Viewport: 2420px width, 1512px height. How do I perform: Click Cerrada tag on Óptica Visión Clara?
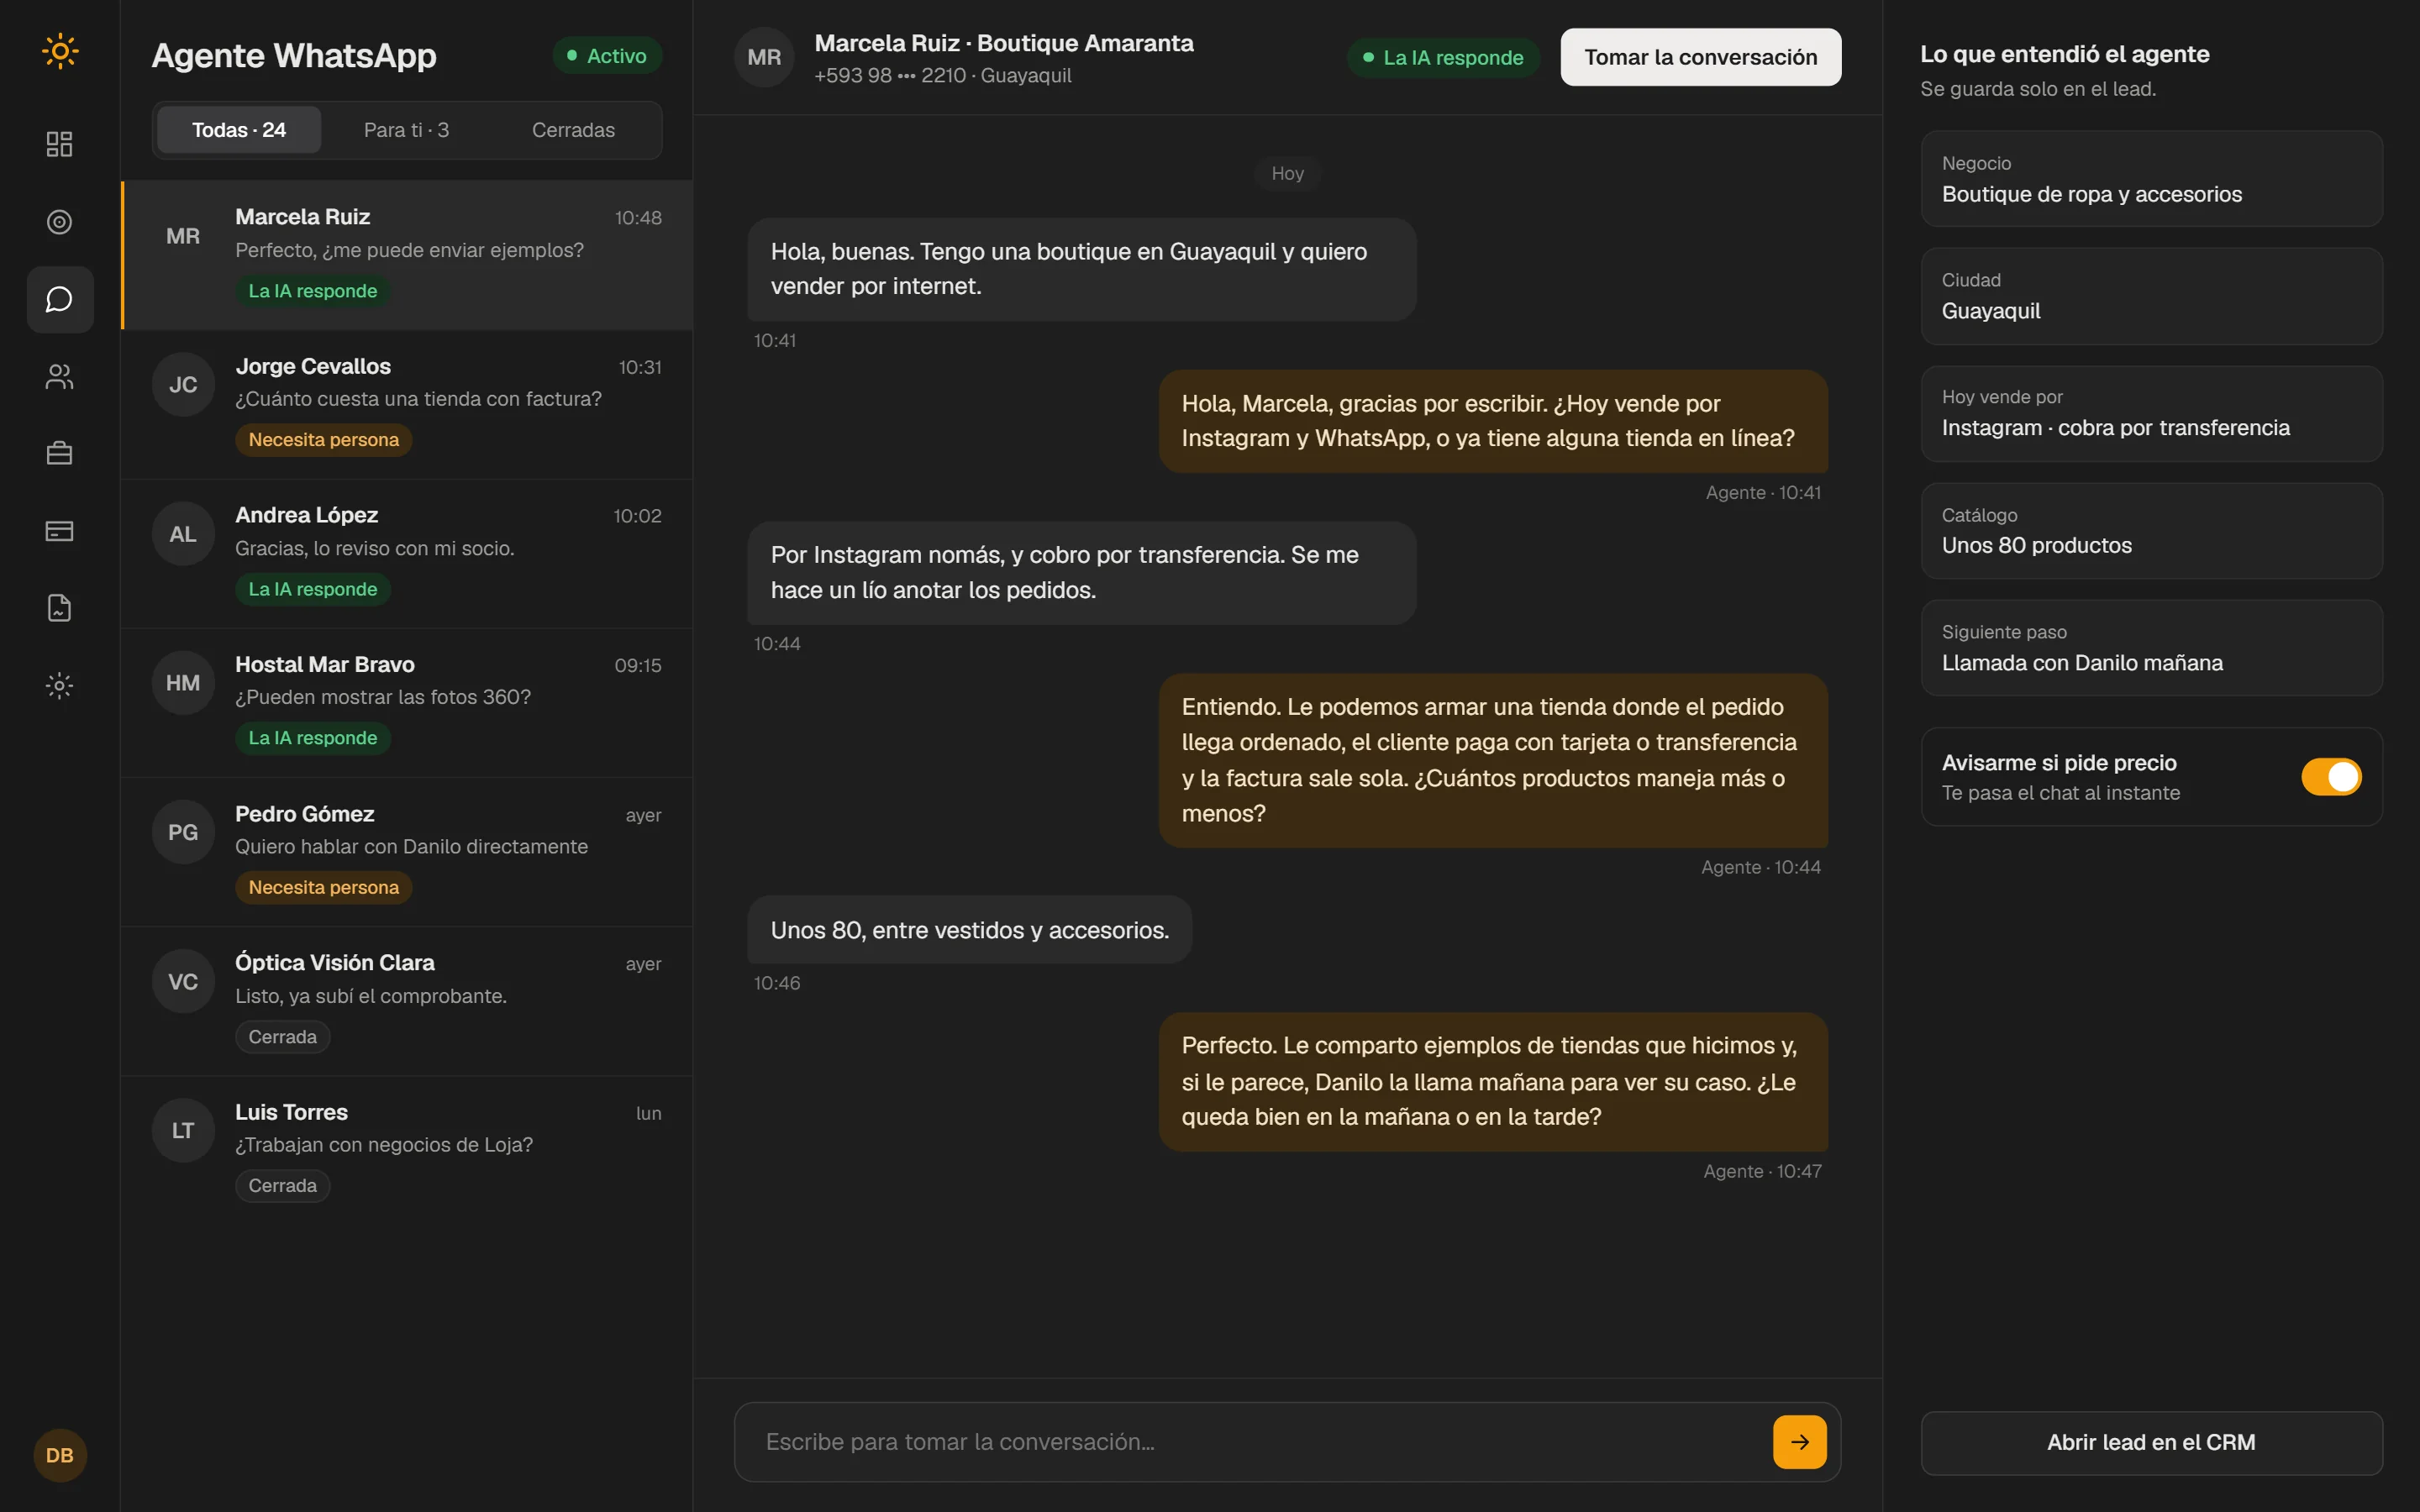tap(282, 1037)
